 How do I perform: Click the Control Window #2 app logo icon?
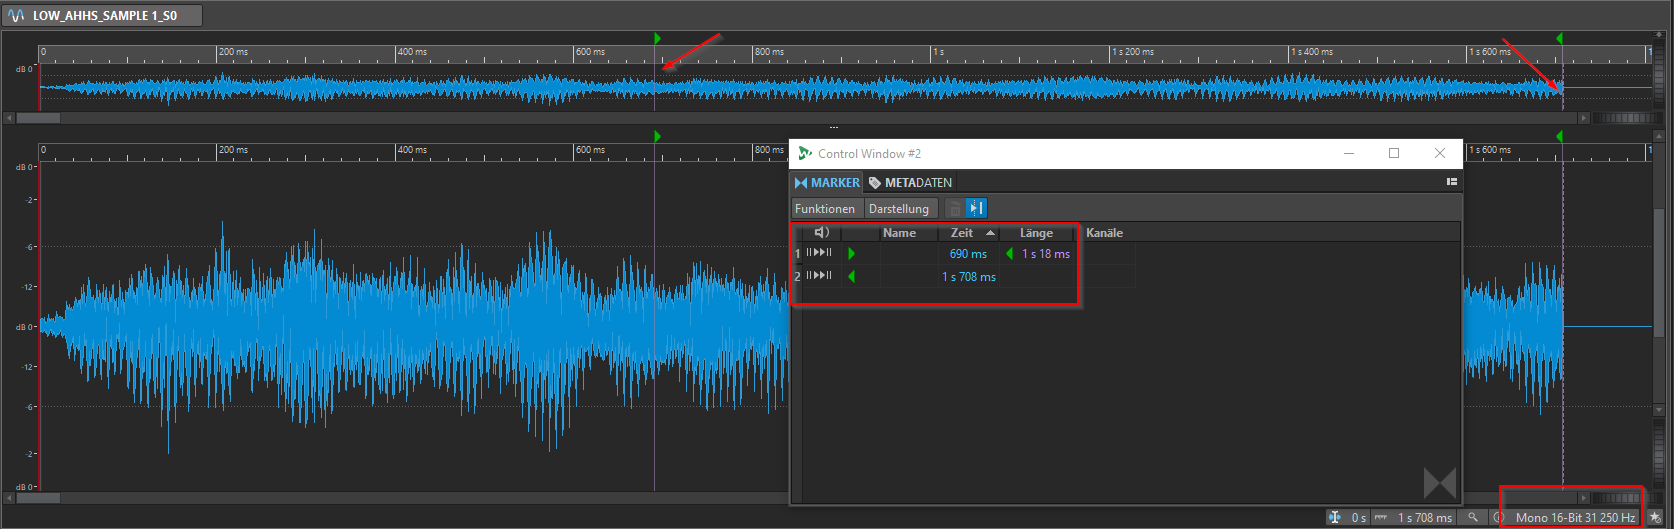(804, 153)
